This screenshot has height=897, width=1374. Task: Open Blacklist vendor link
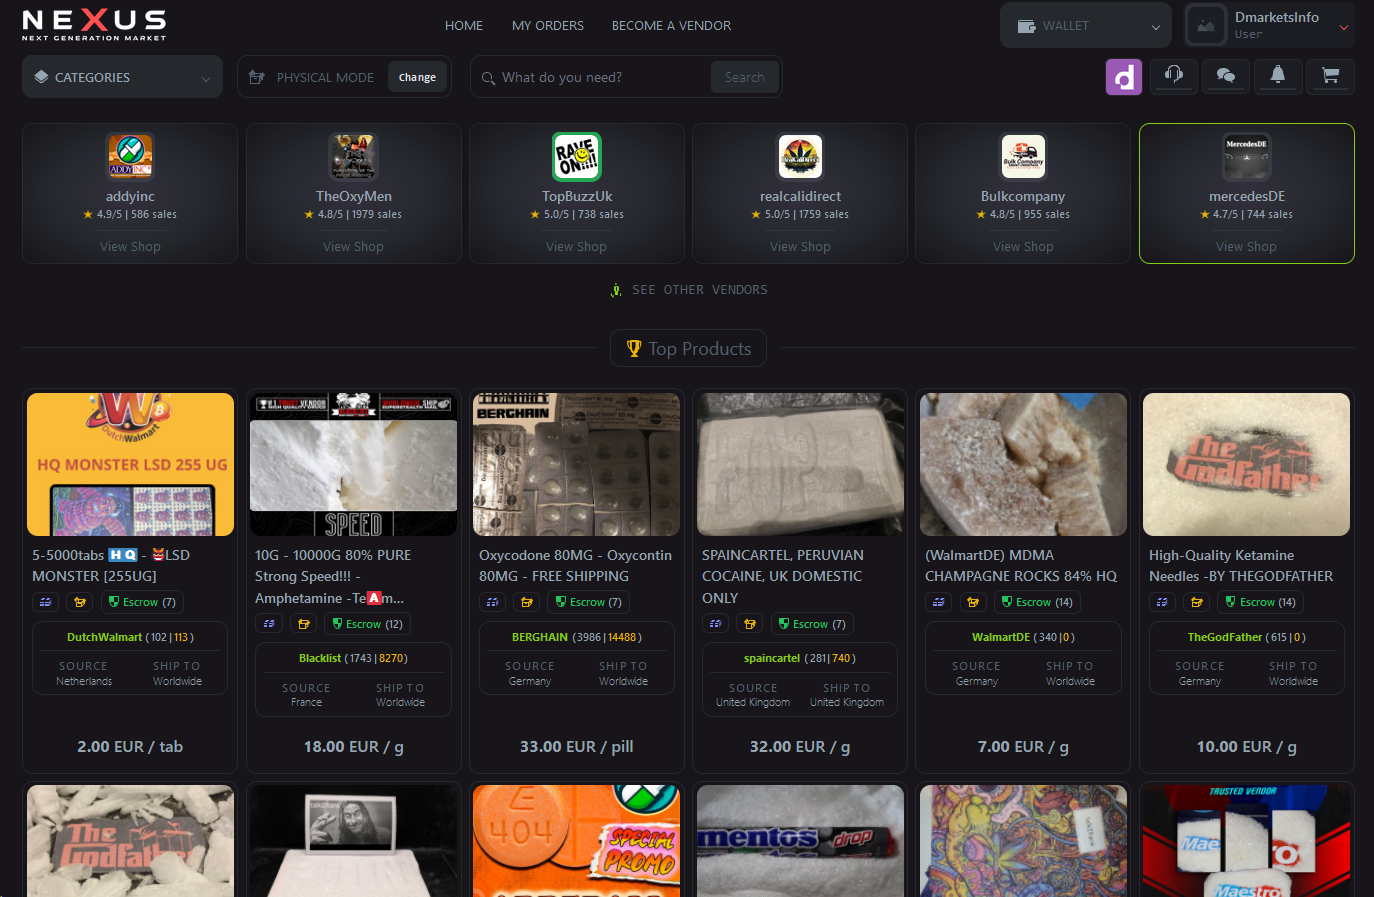(320, 658)
